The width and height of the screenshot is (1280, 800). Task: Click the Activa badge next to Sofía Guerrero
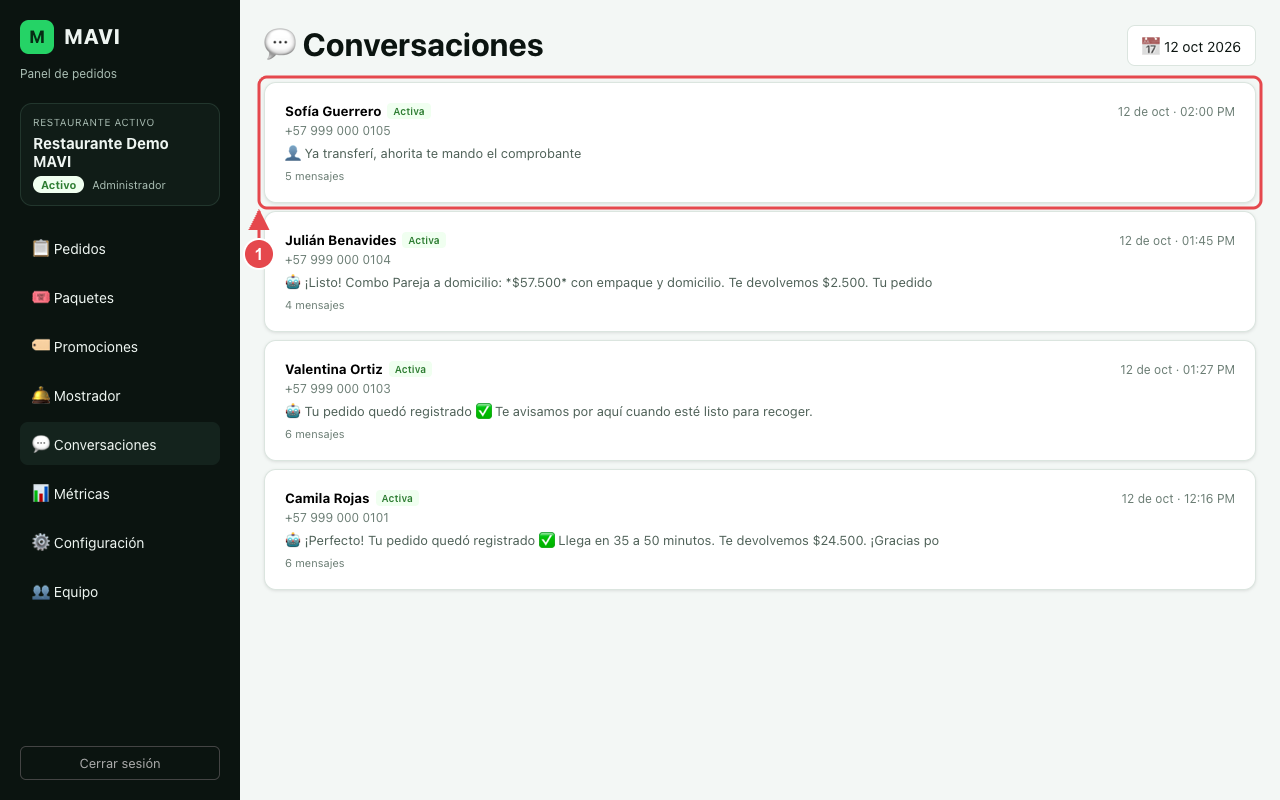coord(409,111)
